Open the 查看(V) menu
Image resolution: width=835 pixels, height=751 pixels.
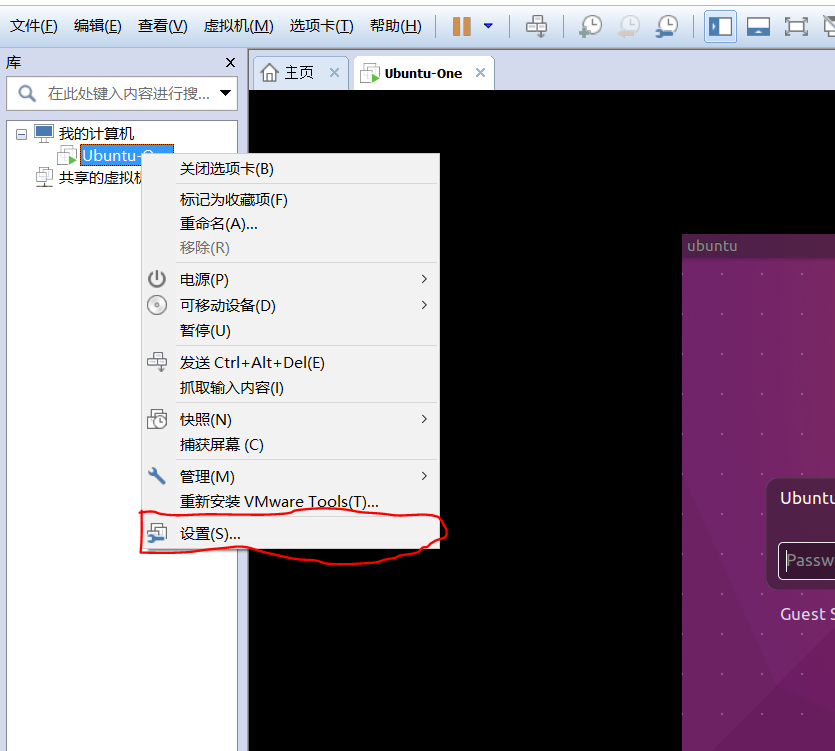162,26
